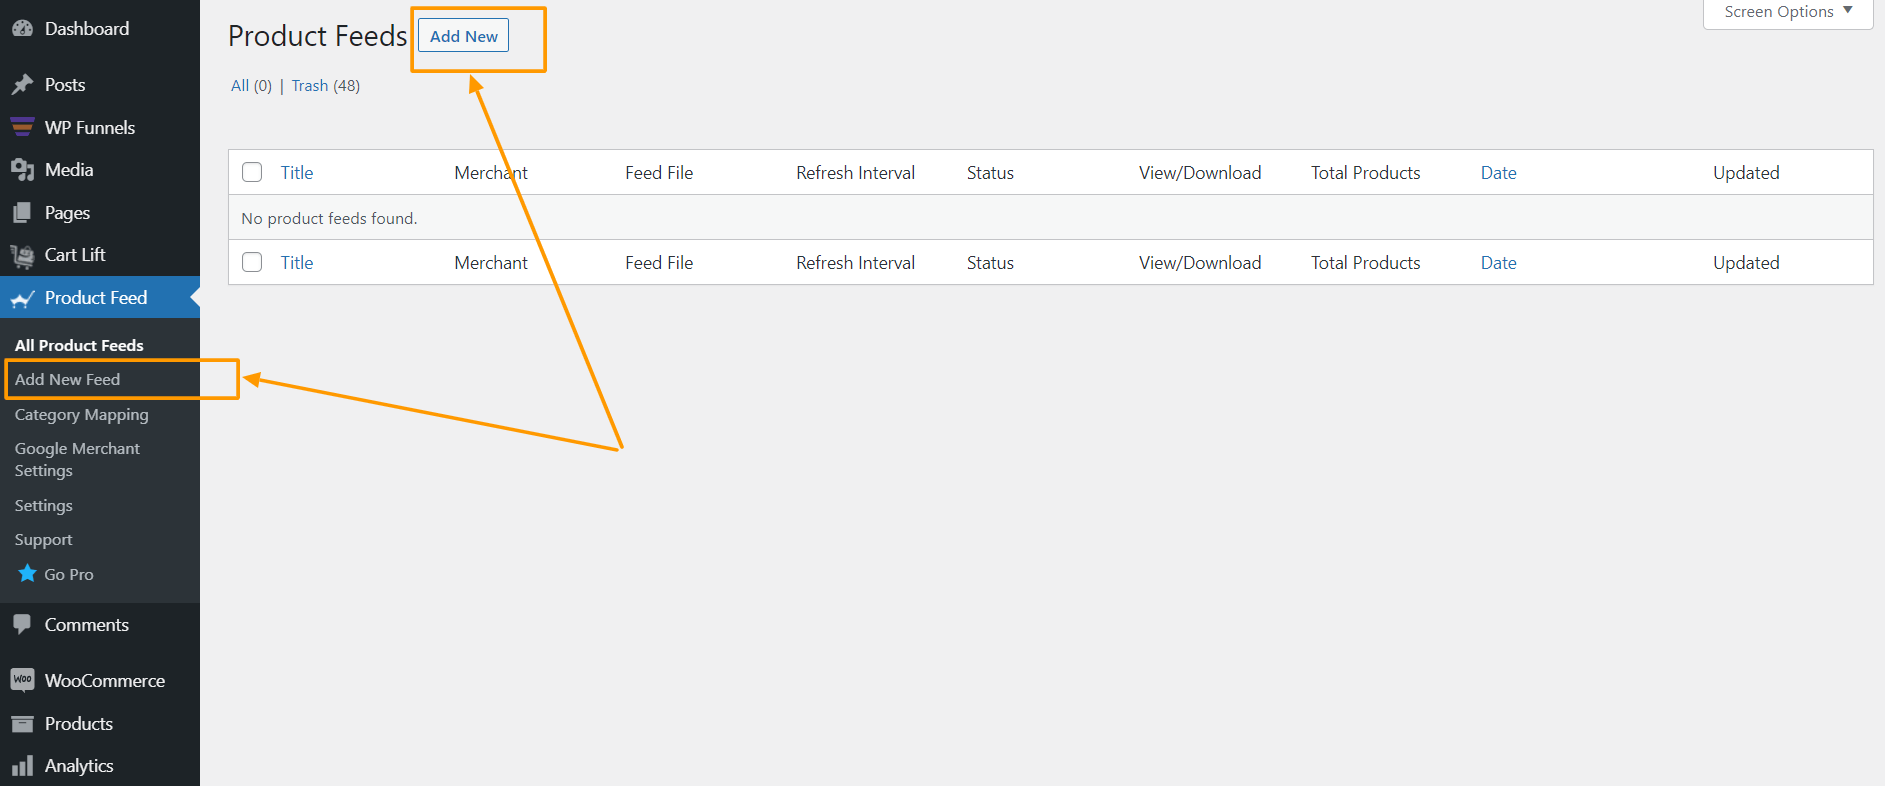The height and width of the screenshot is (786, 1885).
Task: Click the Go Pro star icon
Action: coord(27,573)
